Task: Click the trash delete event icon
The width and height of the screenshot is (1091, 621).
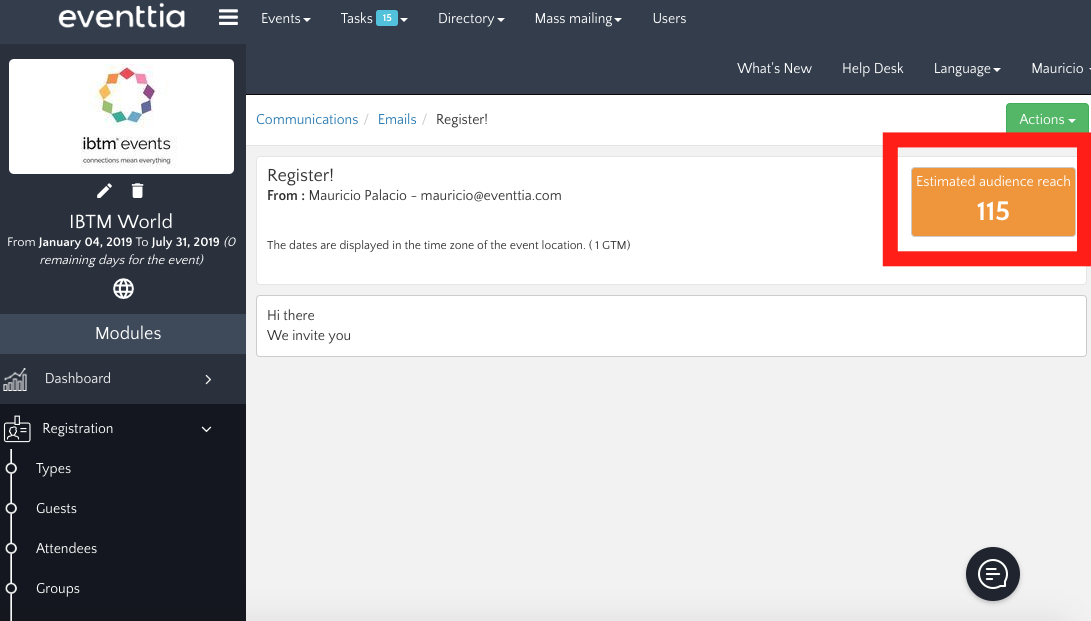Action: pos(138,191)
